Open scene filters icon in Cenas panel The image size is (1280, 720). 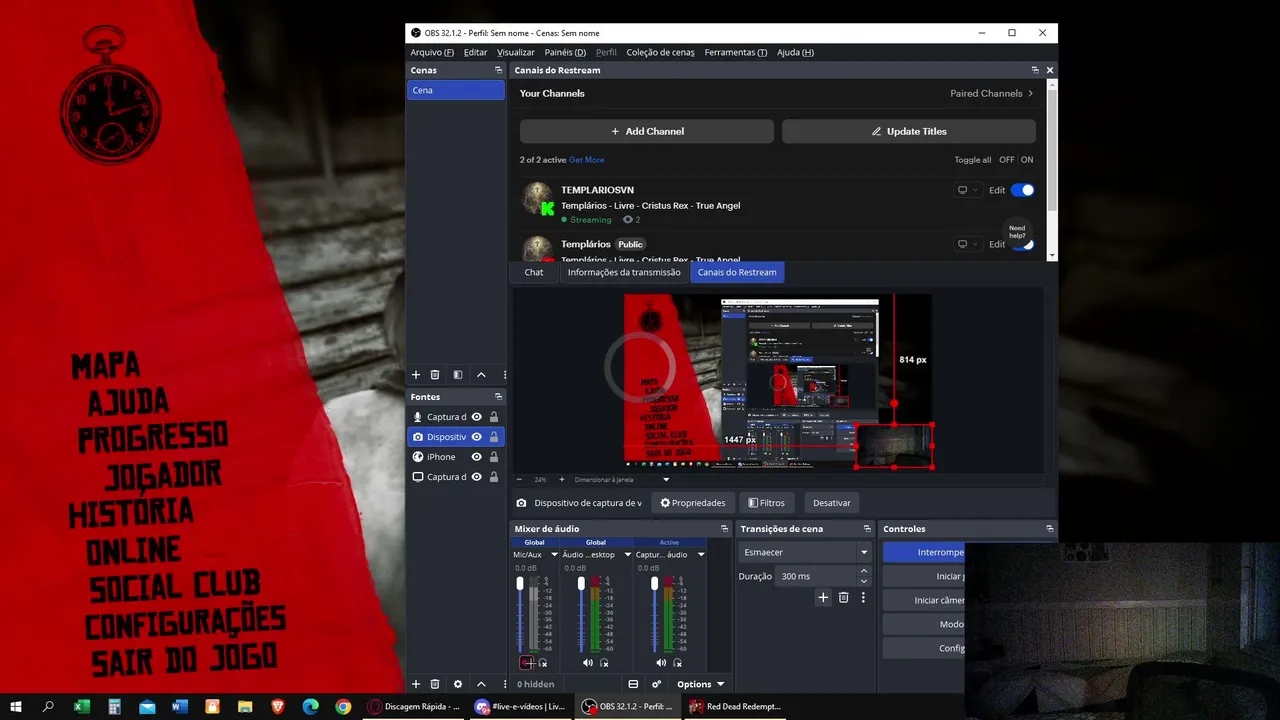click(x=458, y=375)
